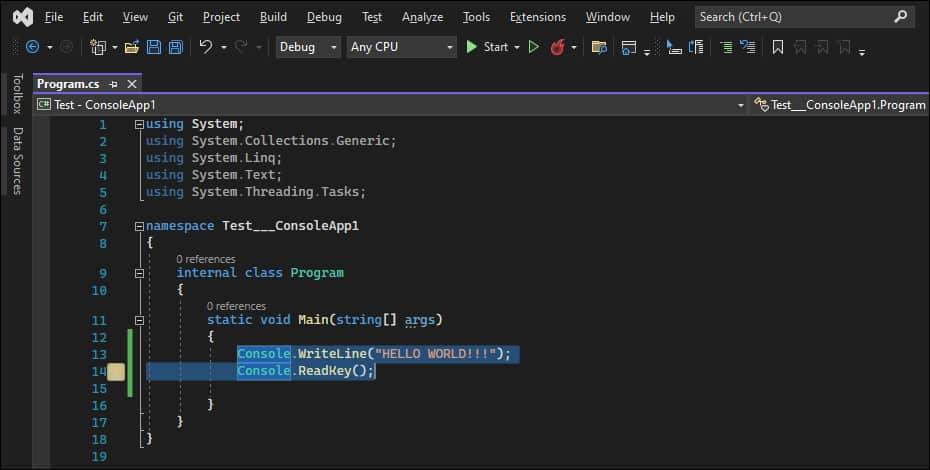
Task: Open file with the folder icon
Action: (132, 47)
